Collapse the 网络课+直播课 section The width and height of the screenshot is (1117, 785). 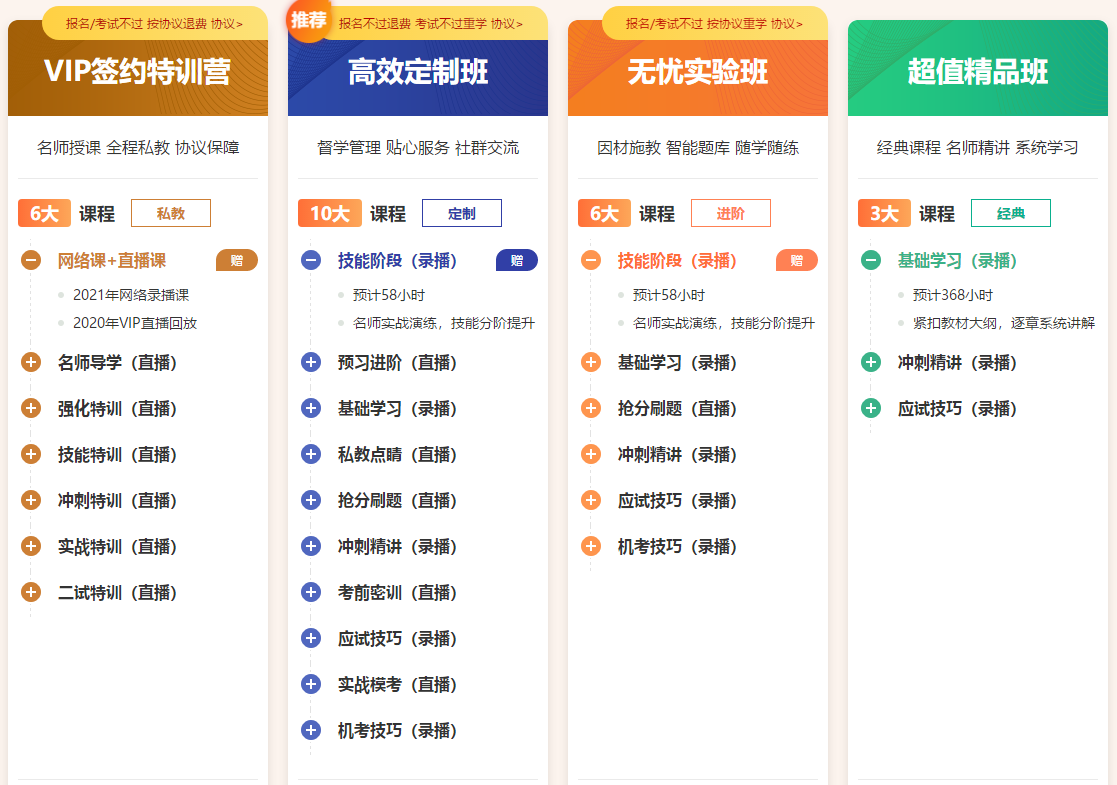[x=30, y=258]
